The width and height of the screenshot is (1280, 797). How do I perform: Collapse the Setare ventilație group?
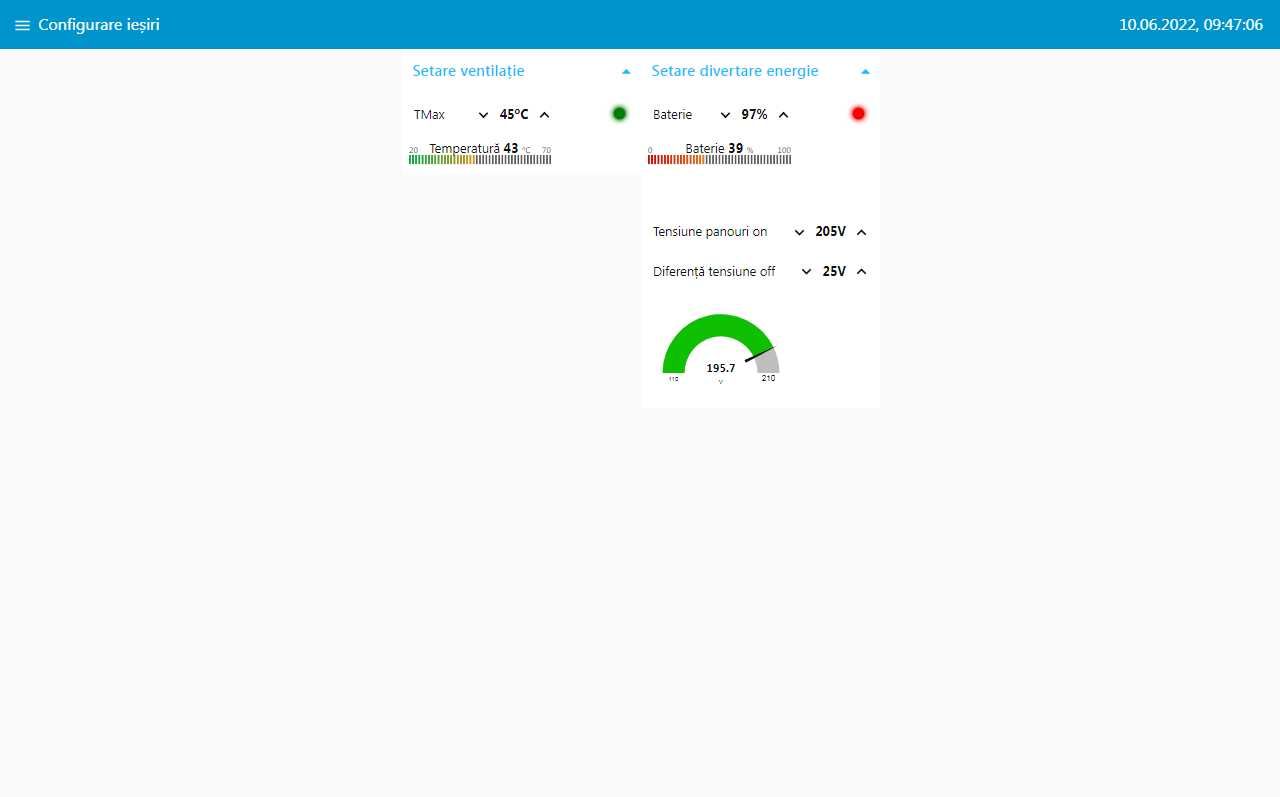(626, 71)
